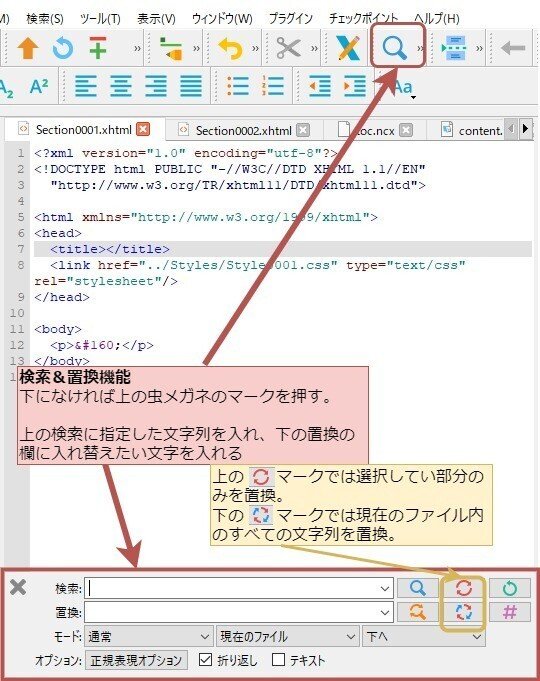Click the blue circular reload arrow icon
Screen dimensions: 540x681
(x=63, y=48)
